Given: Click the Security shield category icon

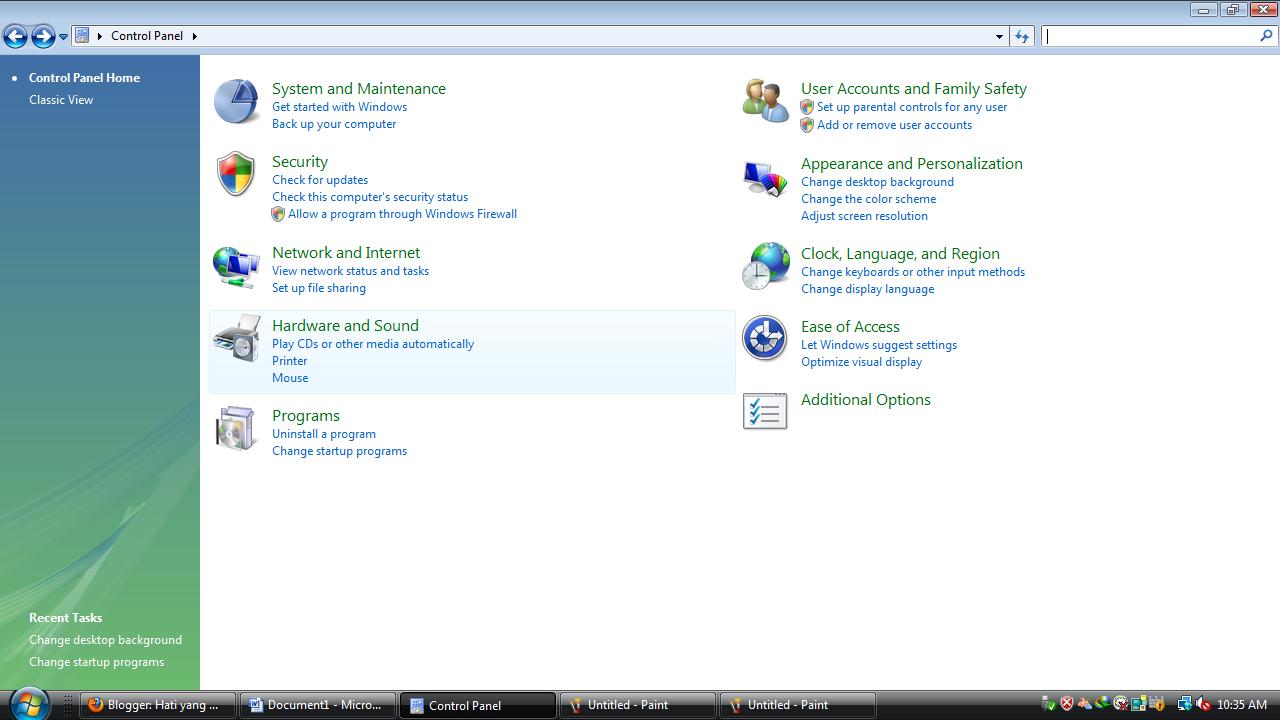Looking at the screenshot, I should point(236,174).
